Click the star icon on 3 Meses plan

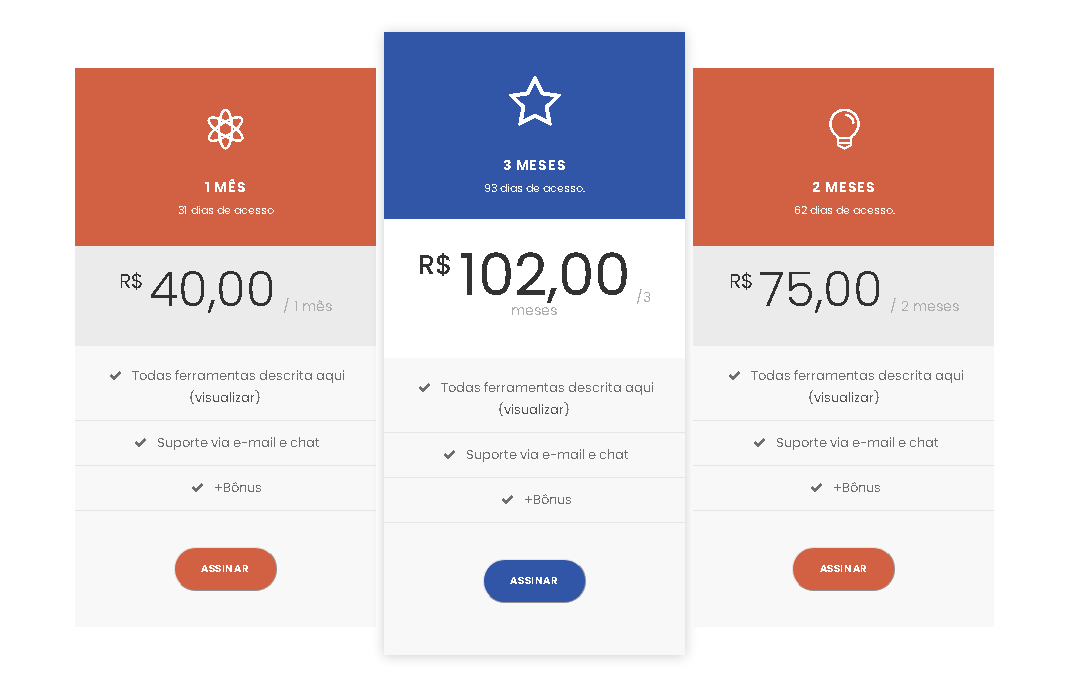pos(535,101)
